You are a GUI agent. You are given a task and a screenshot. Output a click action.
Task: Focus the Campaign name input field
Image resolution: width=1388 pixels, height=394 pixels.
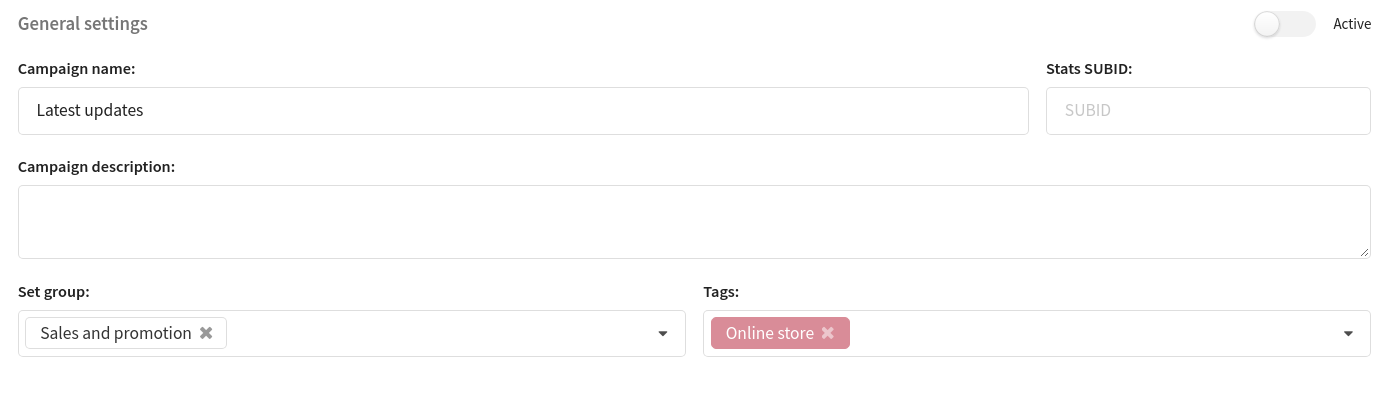coord(523,111)
